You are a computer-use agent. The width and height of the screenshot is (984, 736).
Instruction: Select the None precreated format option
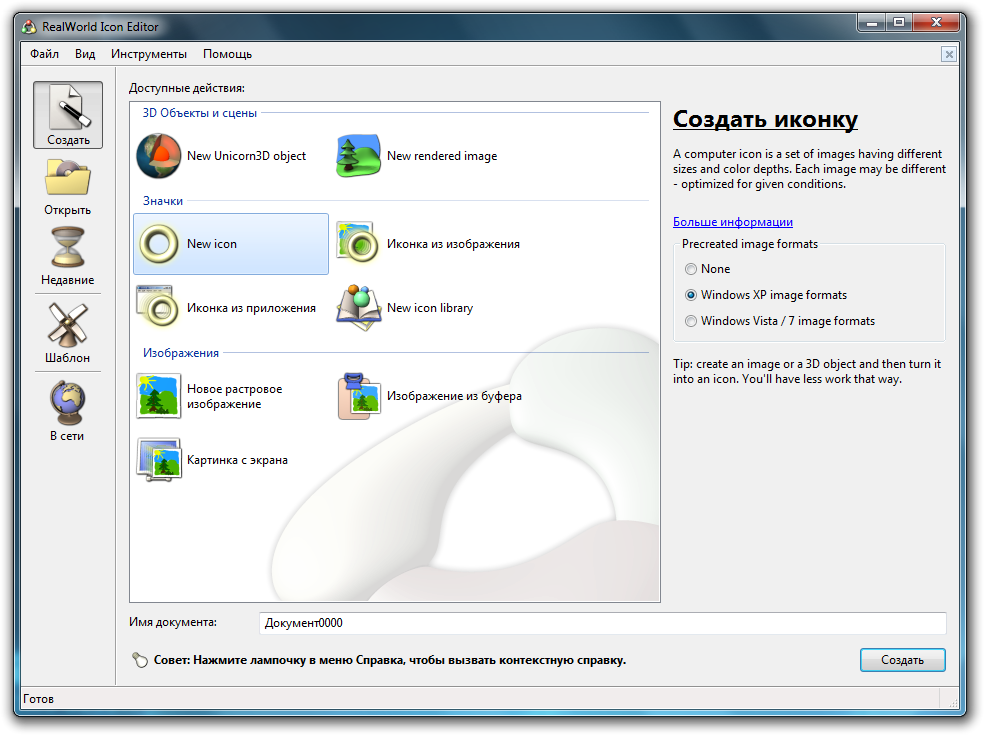691,269
